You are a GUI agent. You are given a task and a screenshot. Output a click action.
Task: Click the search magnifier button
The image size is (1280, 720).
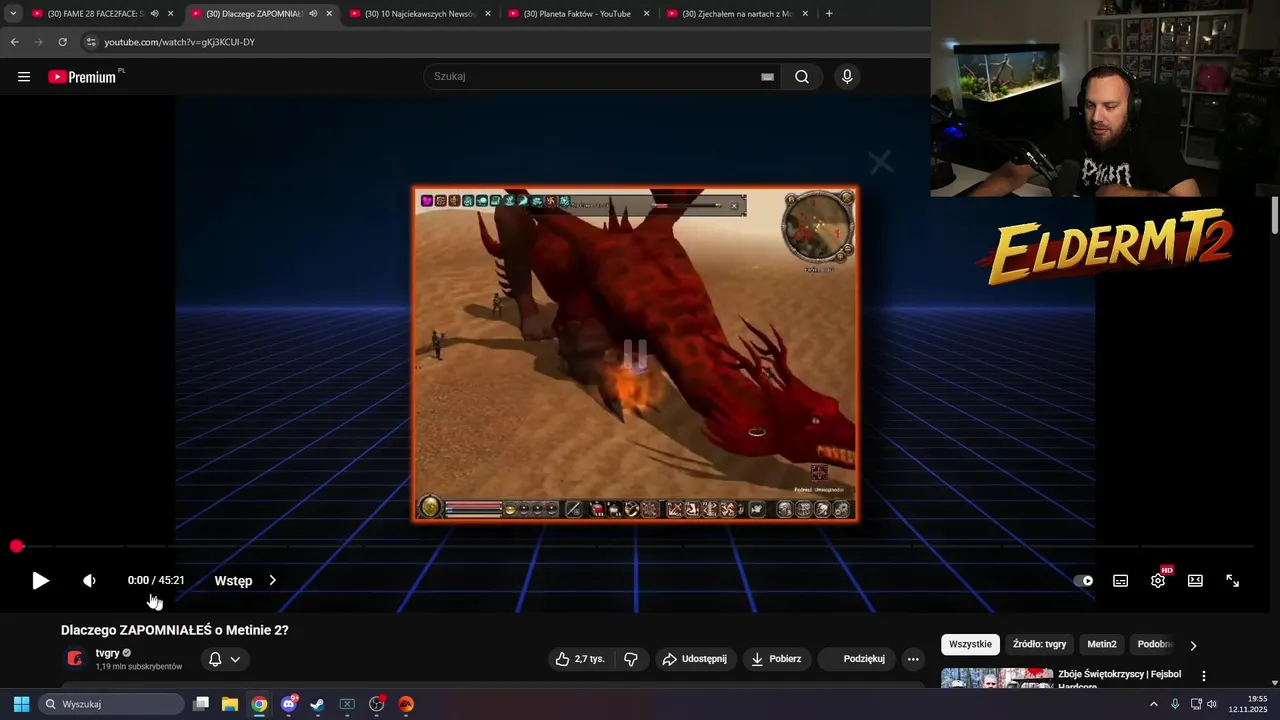point(802,77)
